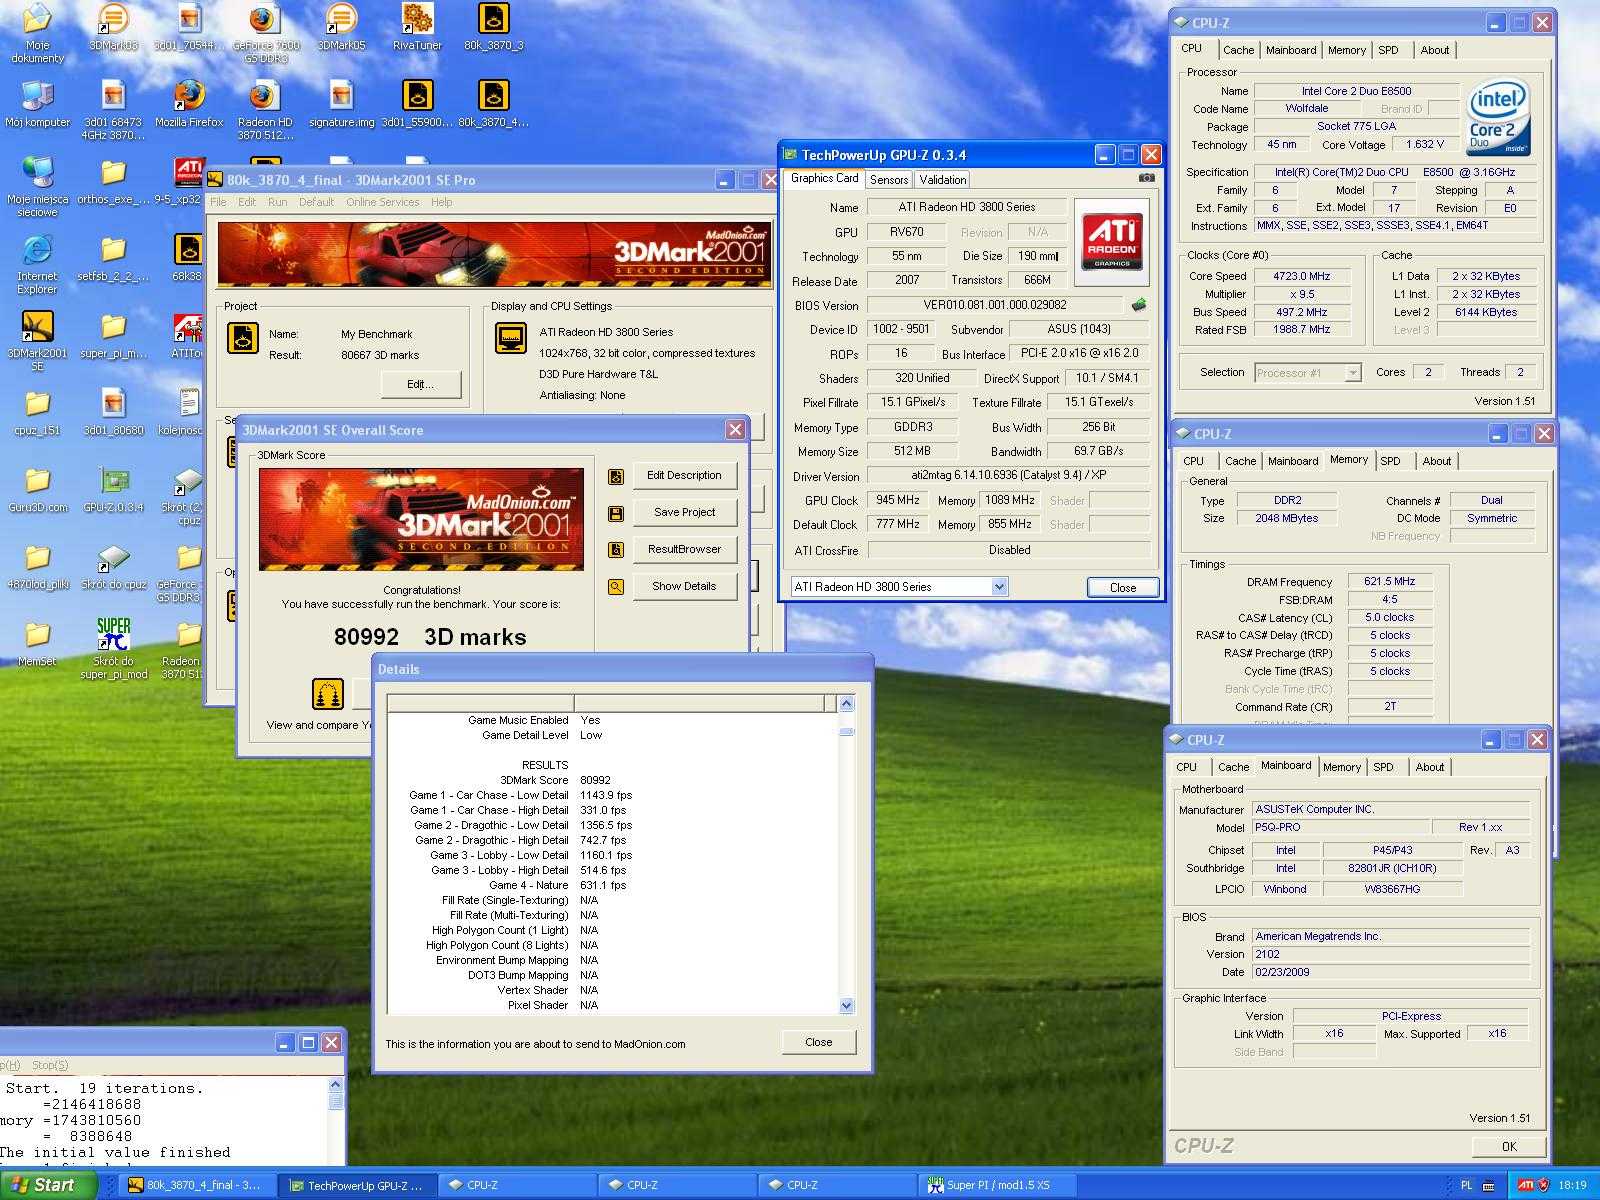
Task: Open the File menu in 3DMark2001
Action: (x=218, y=202)
